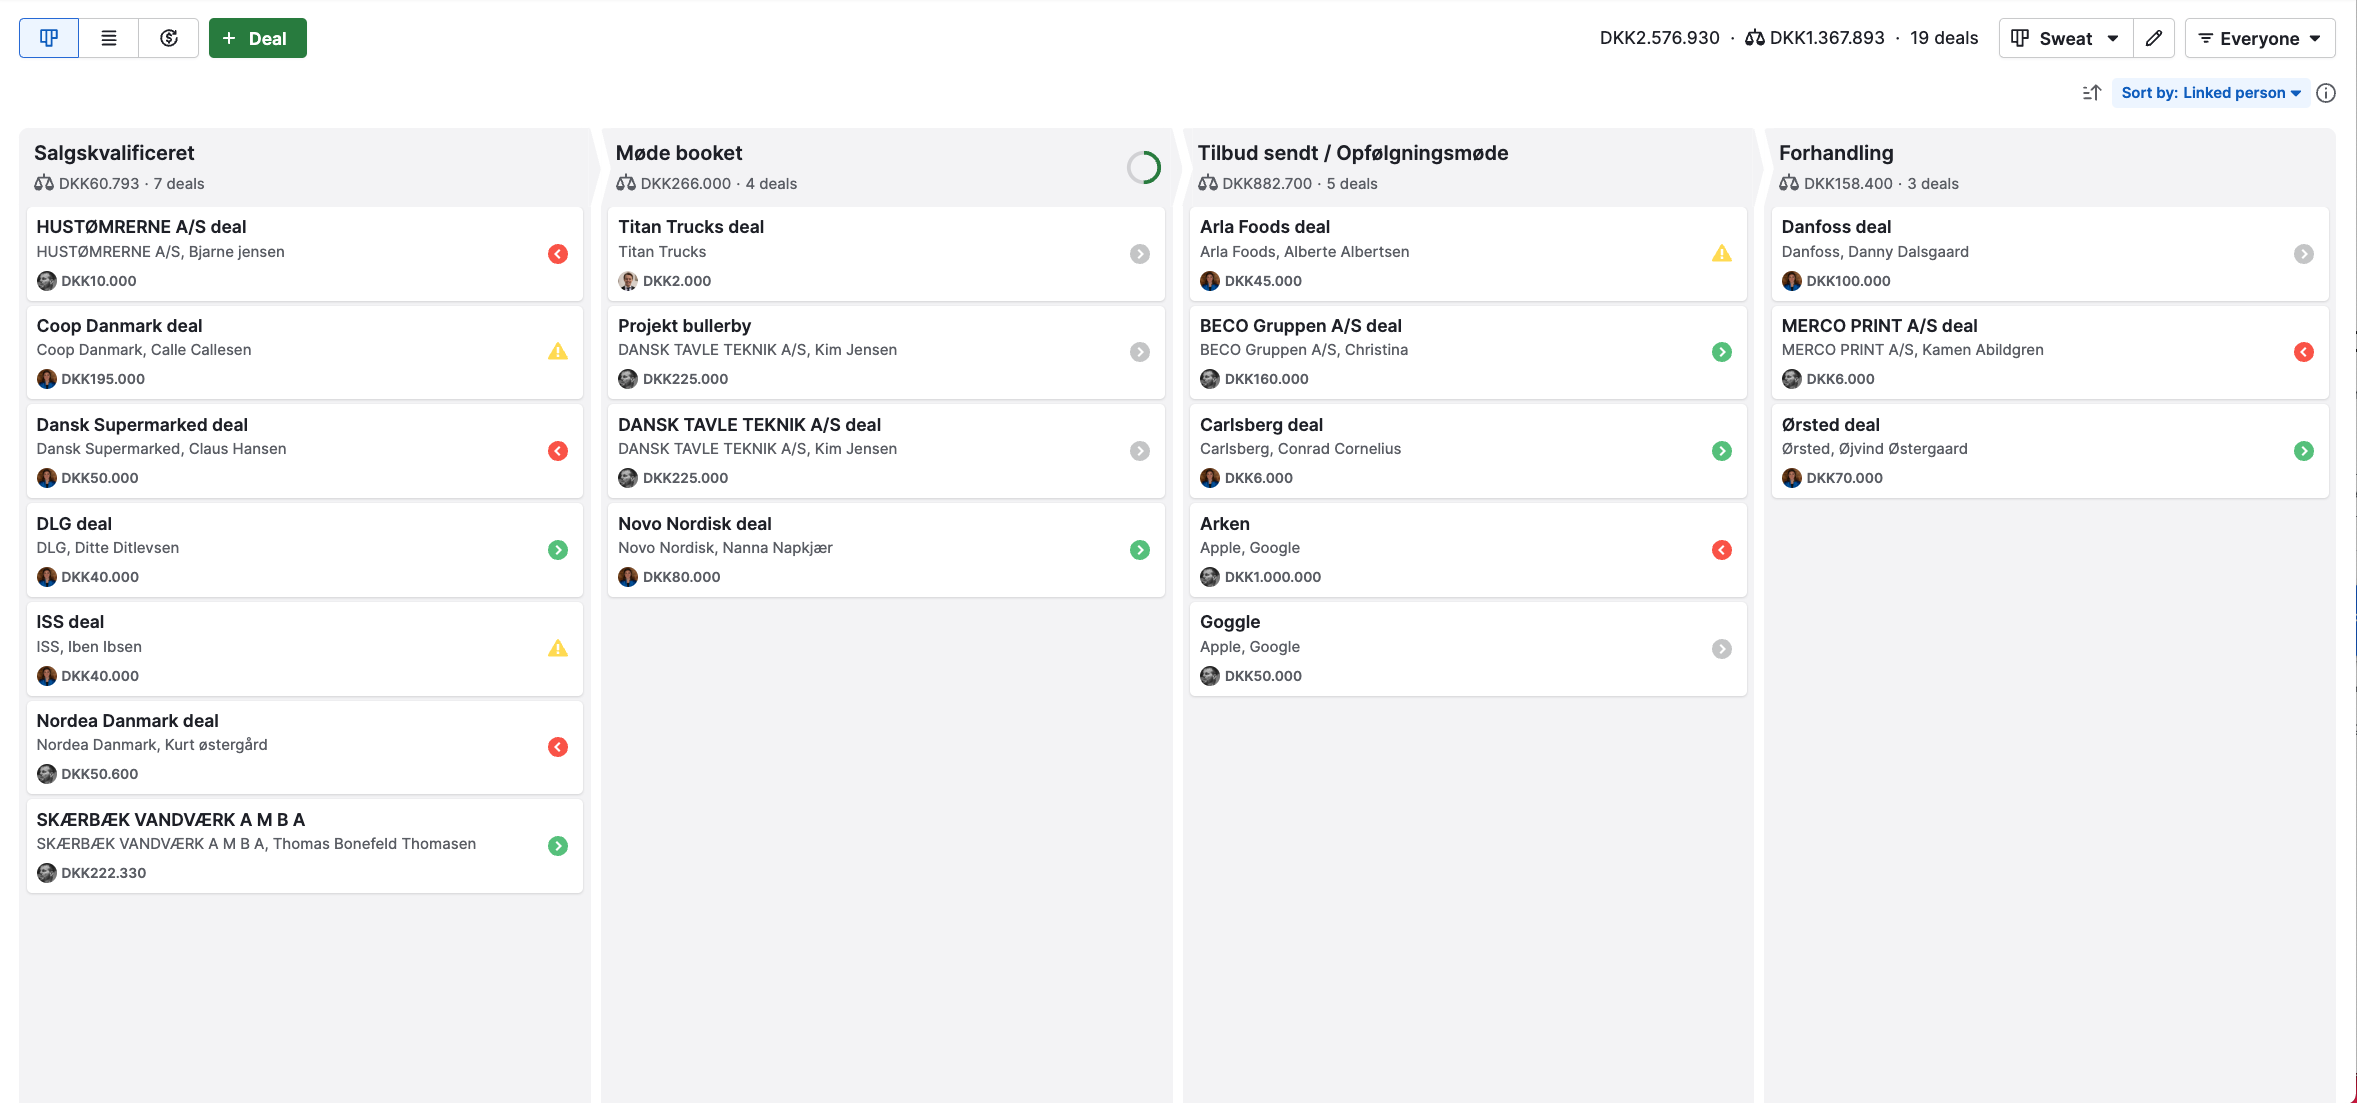This screenshot has height=1103, width=2357.
Task: Open Novo Nordisk deal title
Action: click(694, 524)
